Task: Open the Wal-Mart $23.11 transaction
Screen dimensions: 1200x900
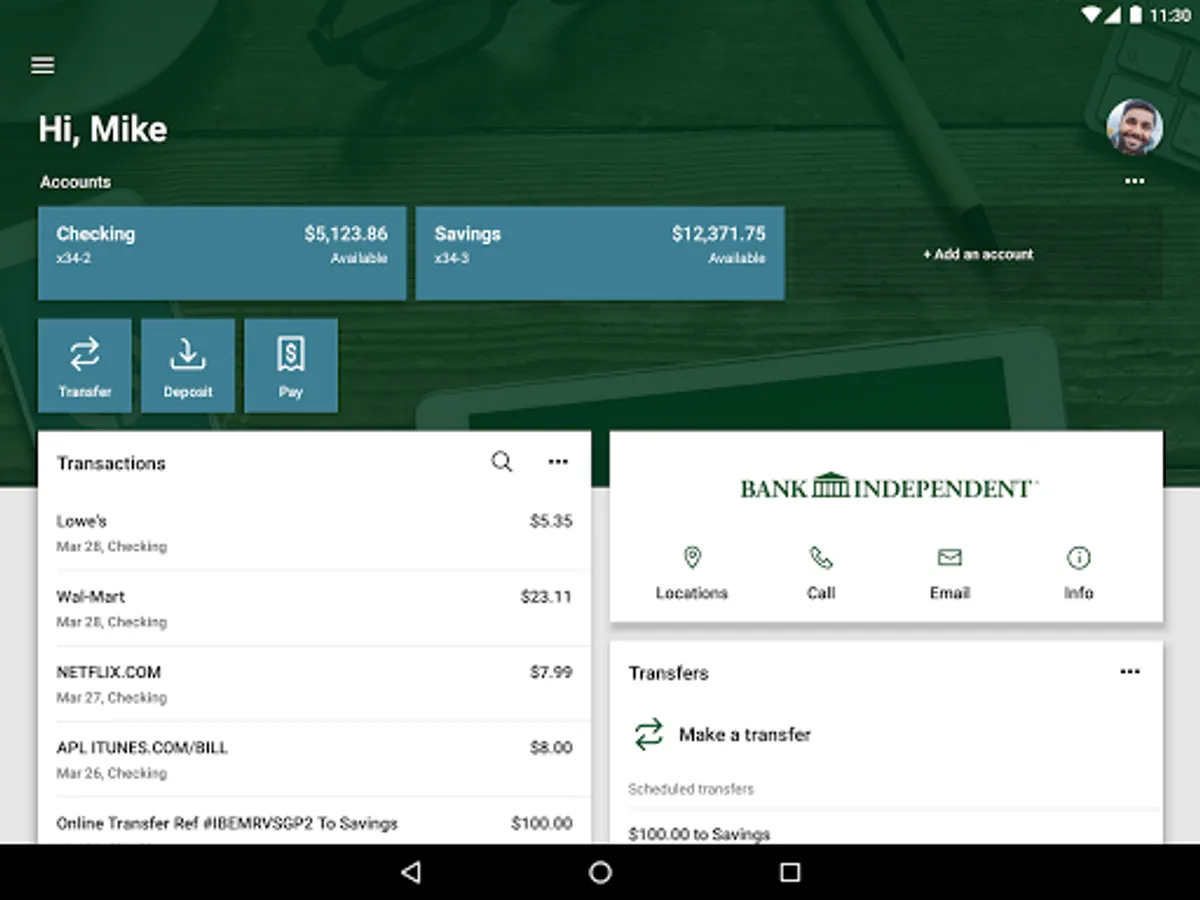Action: pyautogui.click(x=314, y=608)
